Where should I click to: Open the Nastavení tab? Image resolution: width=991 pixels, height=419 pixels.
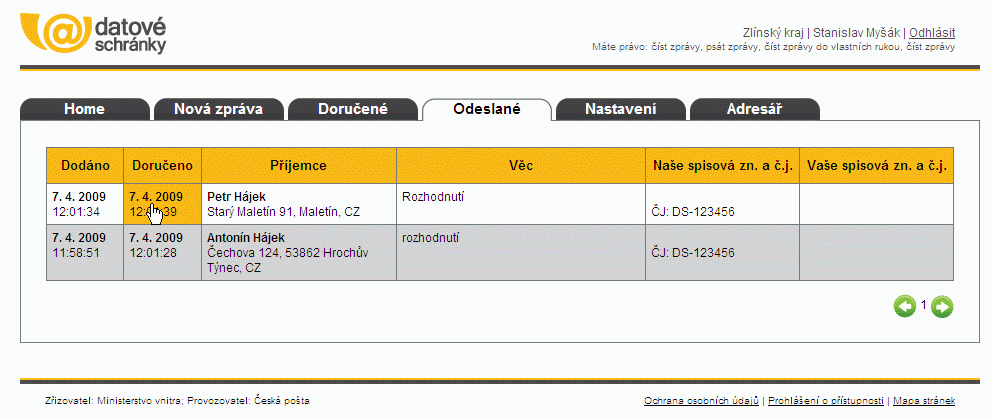621,109
